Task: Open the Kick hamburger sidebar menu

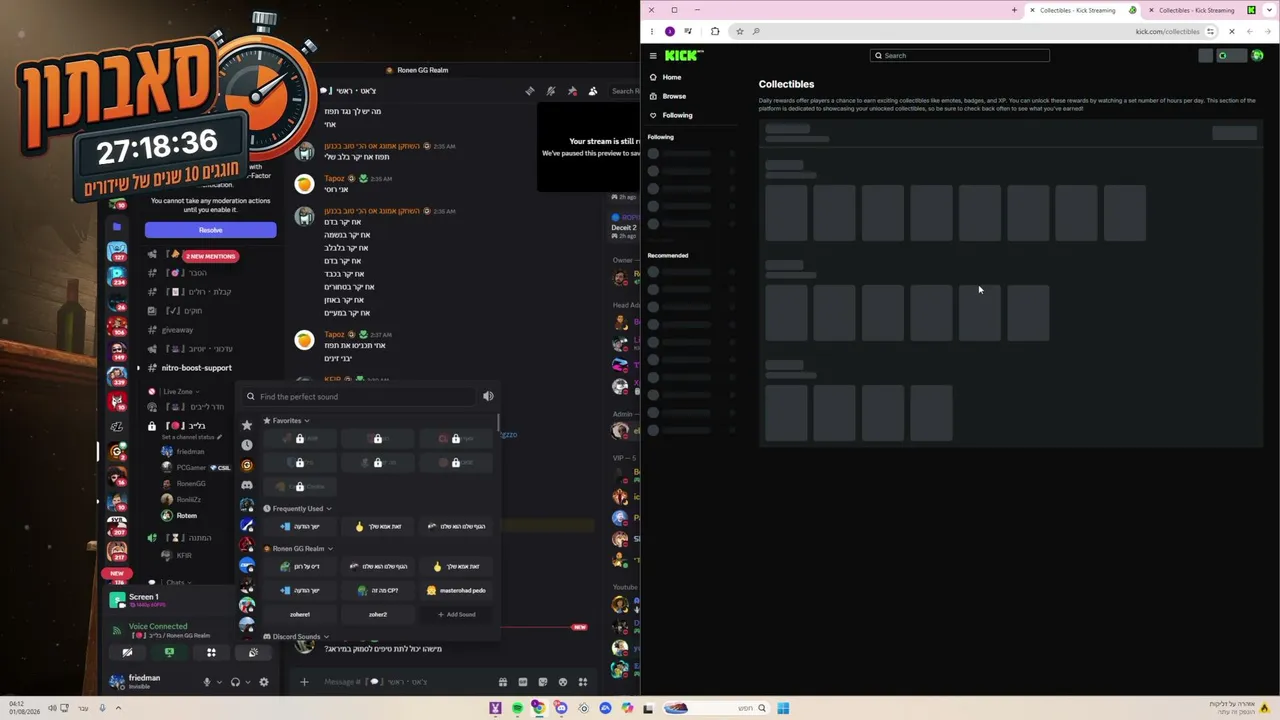Action: (x=653, y=56)
